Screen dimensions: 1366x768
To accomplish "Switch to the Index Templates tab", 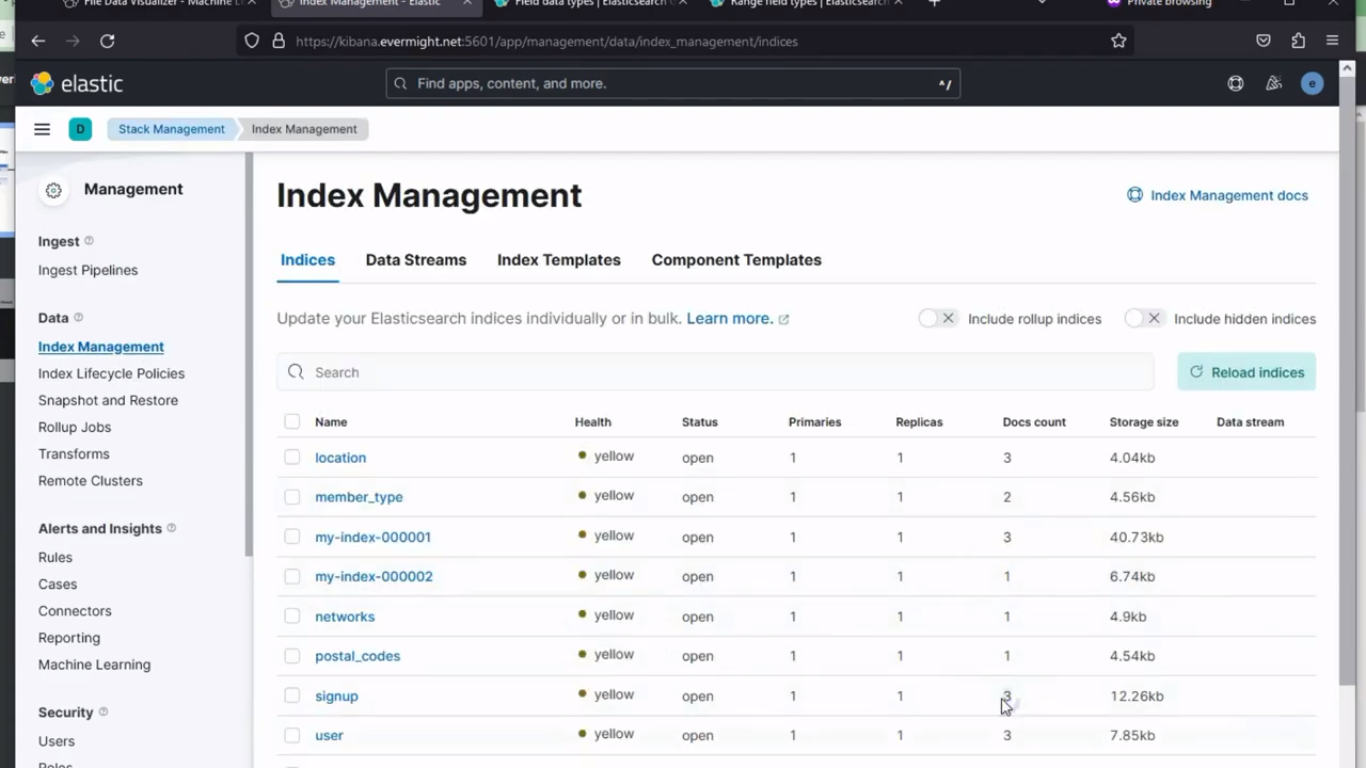I will click(x=559, y=260).
